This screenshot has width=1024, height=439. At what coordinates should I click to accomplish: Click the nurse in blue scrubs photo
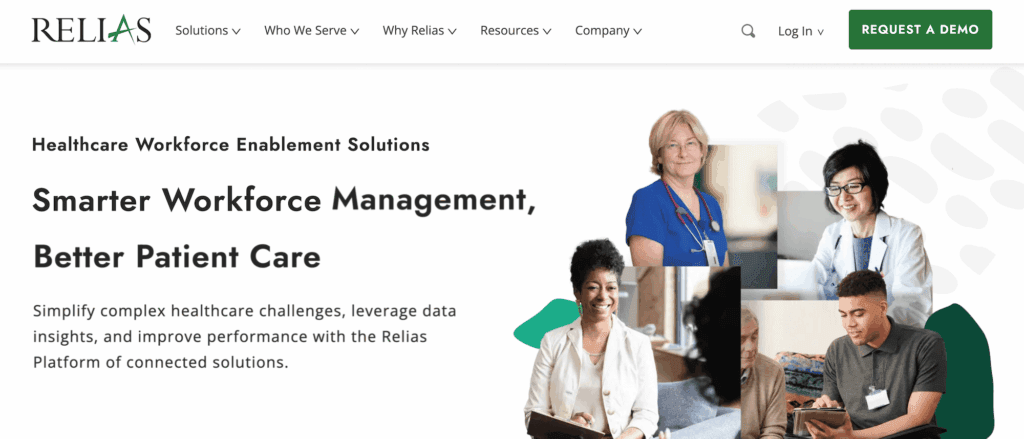click(679, 189)
